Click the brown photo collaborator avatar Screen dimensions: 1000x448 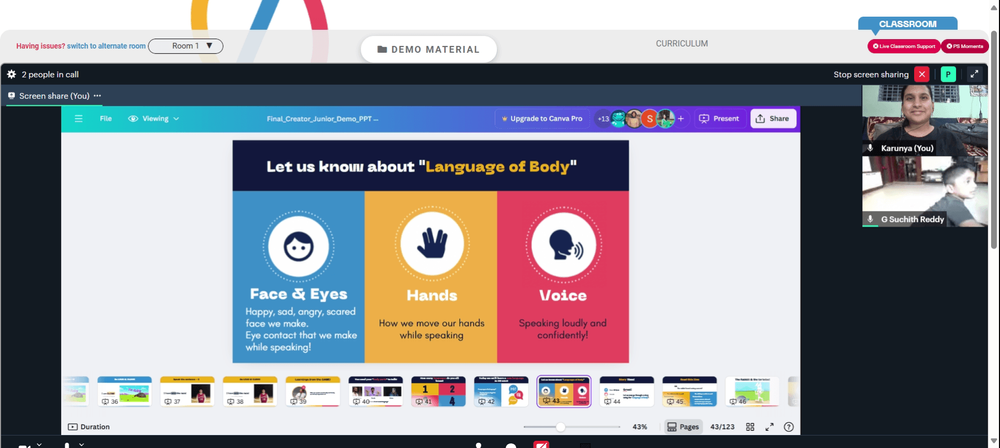(633, 119)
